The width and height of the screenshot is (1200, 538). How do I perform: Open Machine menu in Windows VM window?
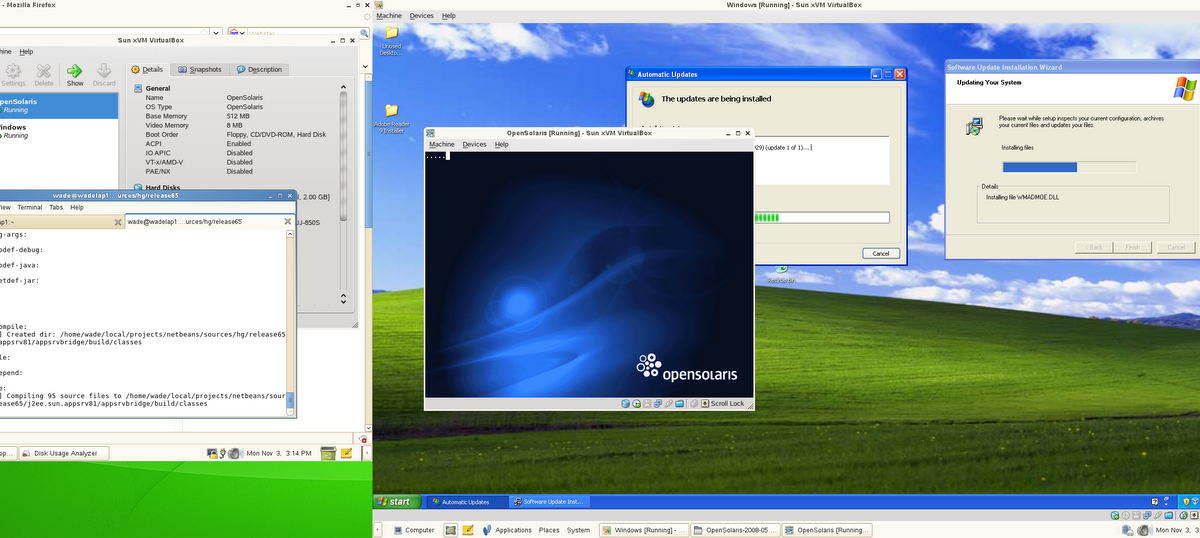[x=389, y=16]
